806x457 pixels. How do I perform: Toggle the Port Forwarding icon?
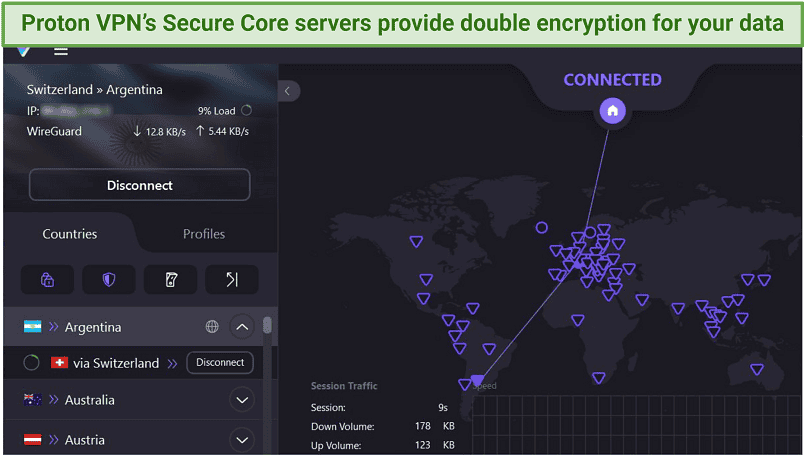[232, 280]
